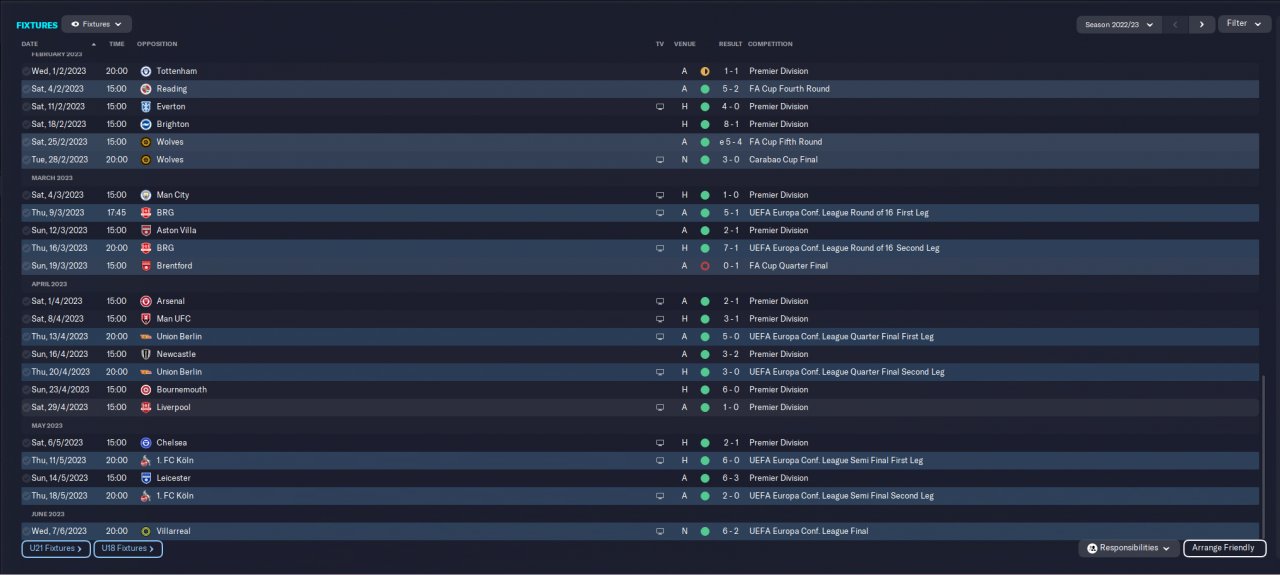Sort by the Competition column header
Screen dimensions: 1280x575
(x=770, y=44)
